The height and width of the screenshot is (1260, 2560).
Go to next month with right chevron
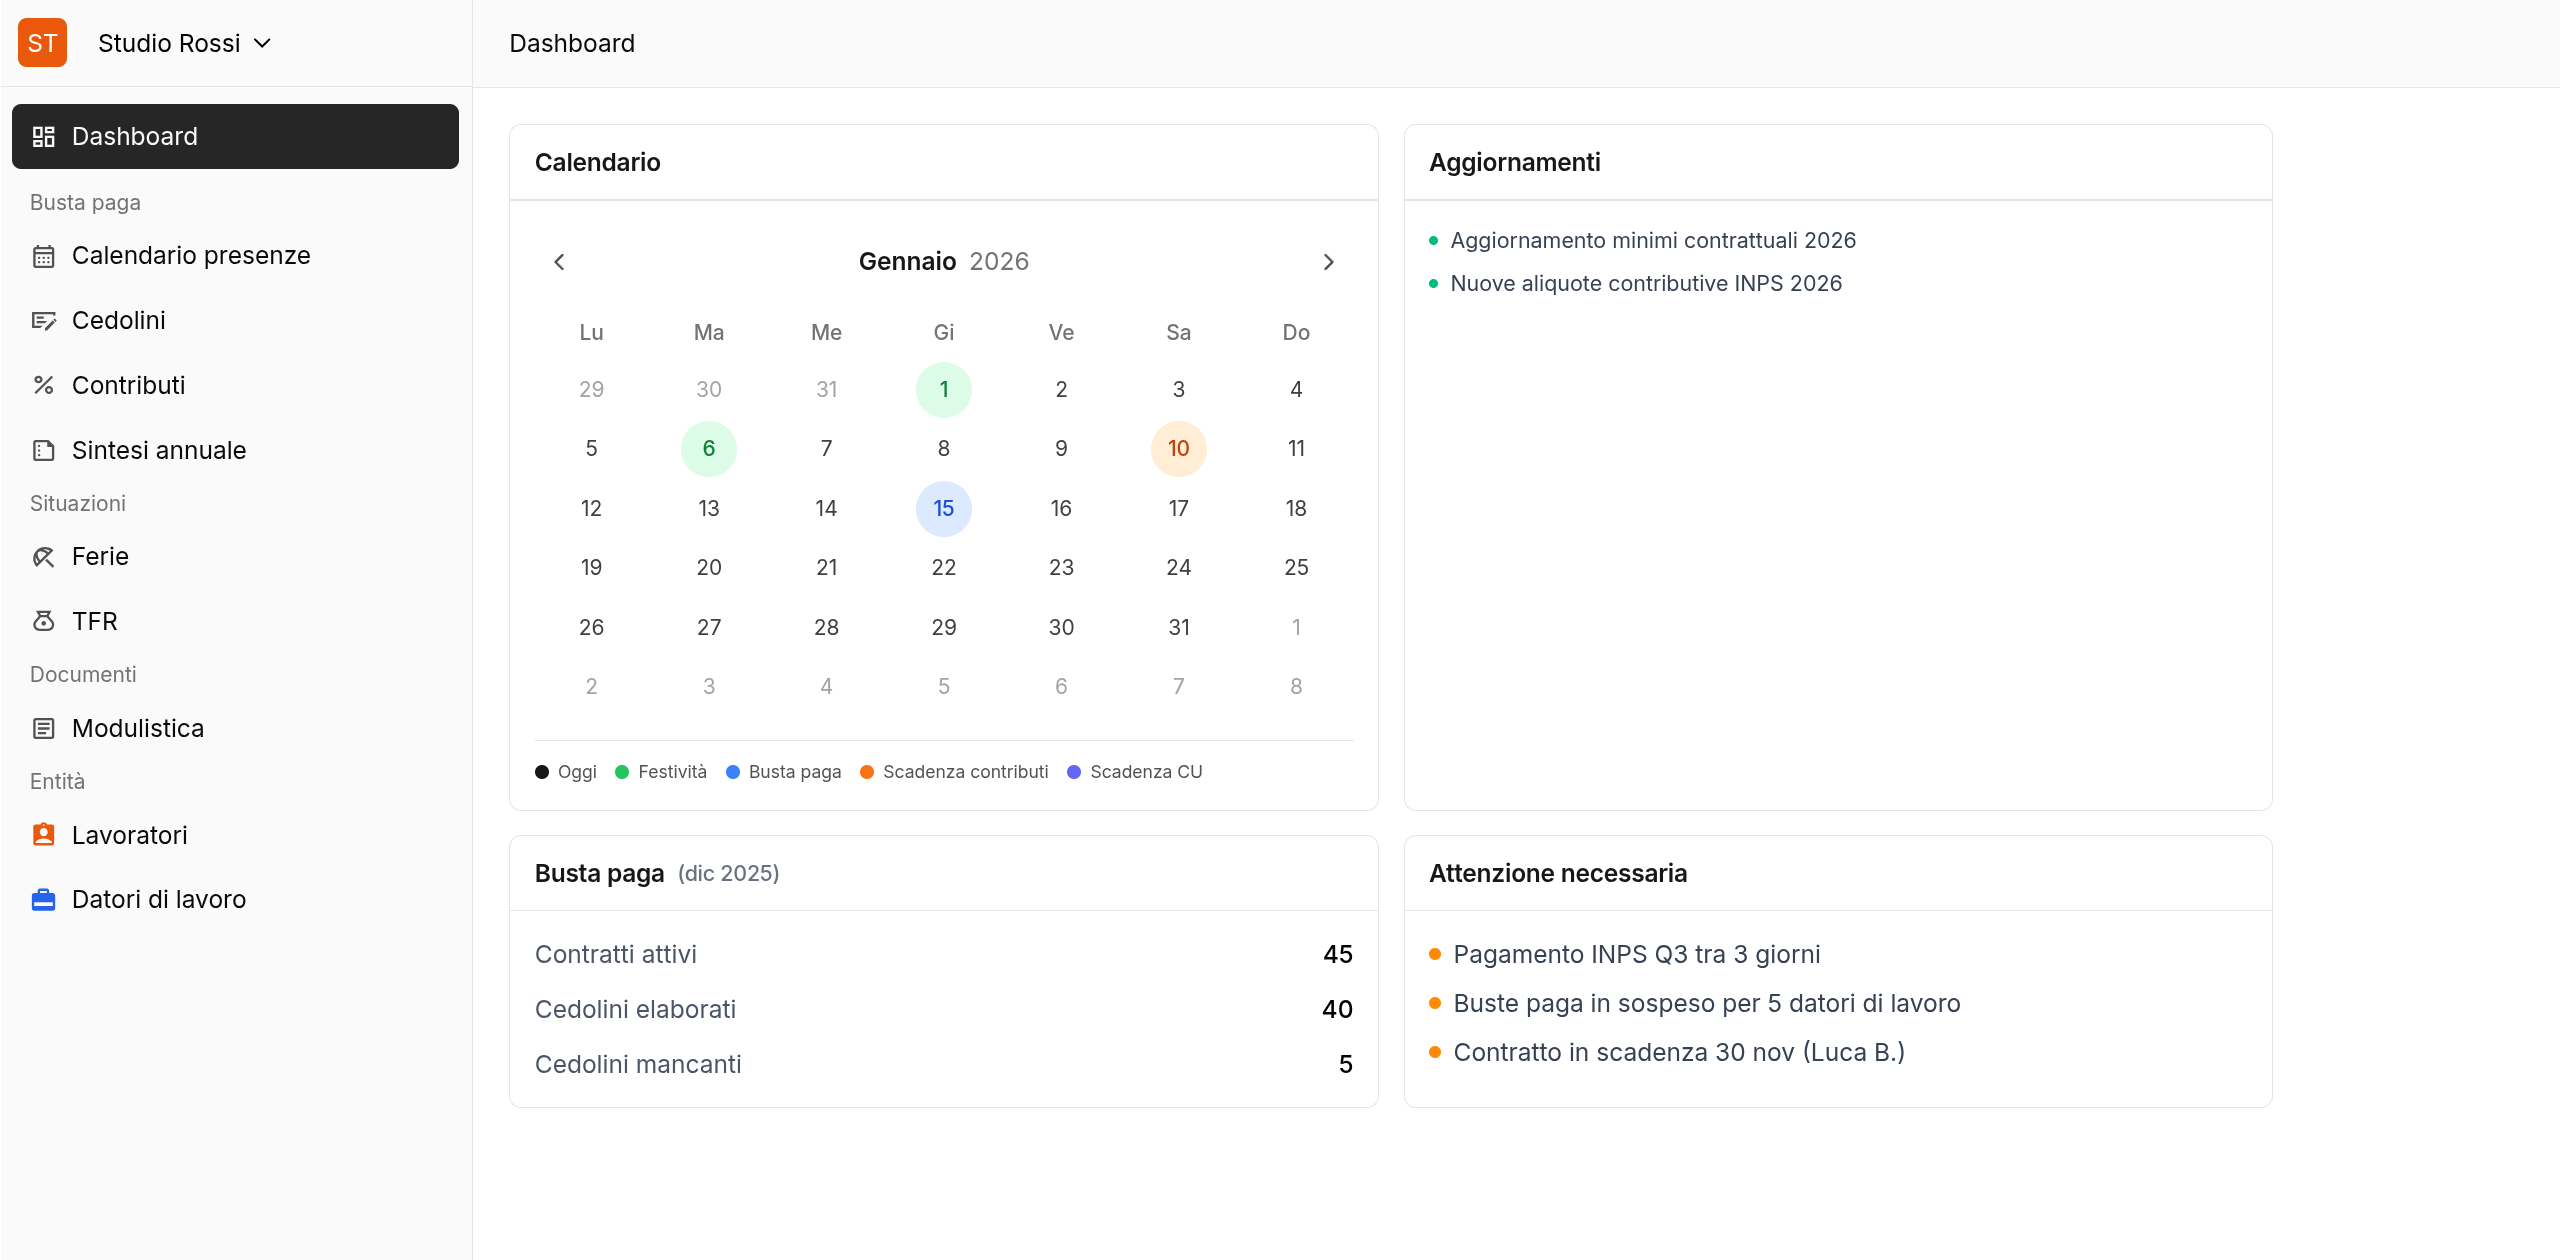1328,262
